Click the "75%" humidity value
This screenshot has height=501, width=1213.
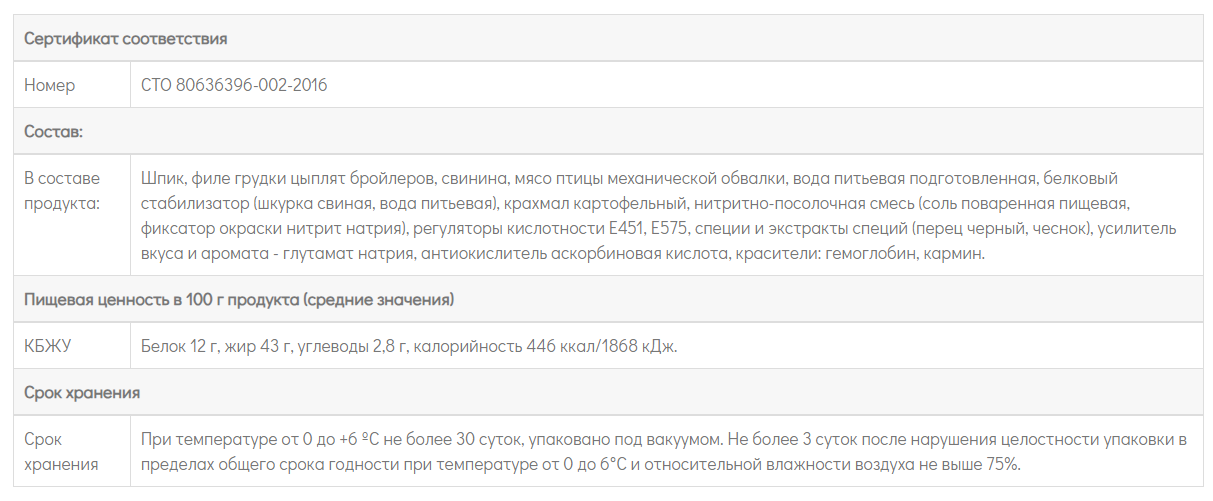coord(1001,464)
